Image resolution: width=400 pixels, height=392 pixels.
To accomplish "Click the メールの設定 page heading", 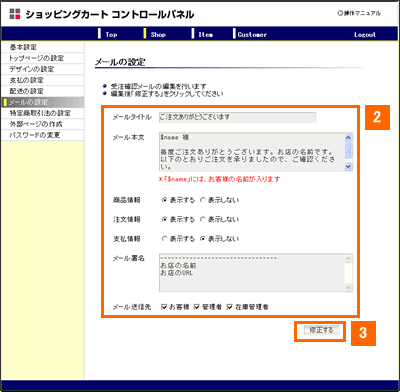I will pyautogui.click(x=120, y=62).
